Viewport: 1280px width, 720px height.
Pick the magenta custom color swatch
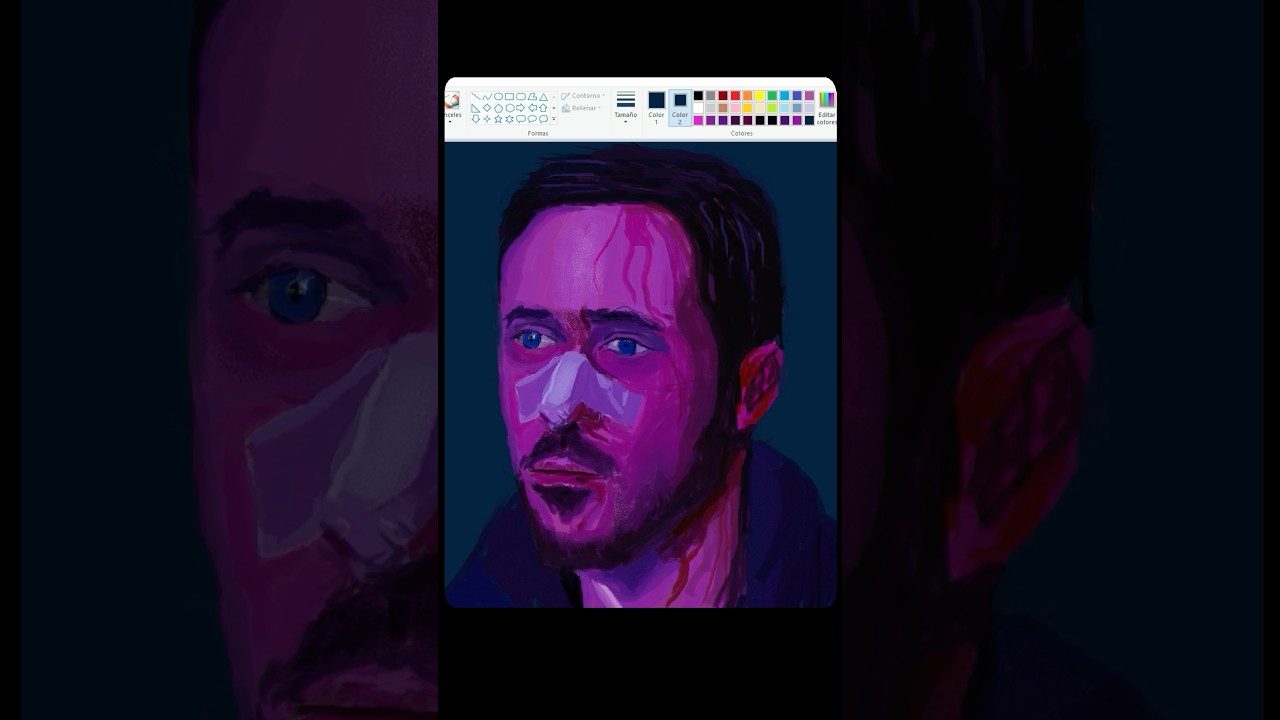698,120
